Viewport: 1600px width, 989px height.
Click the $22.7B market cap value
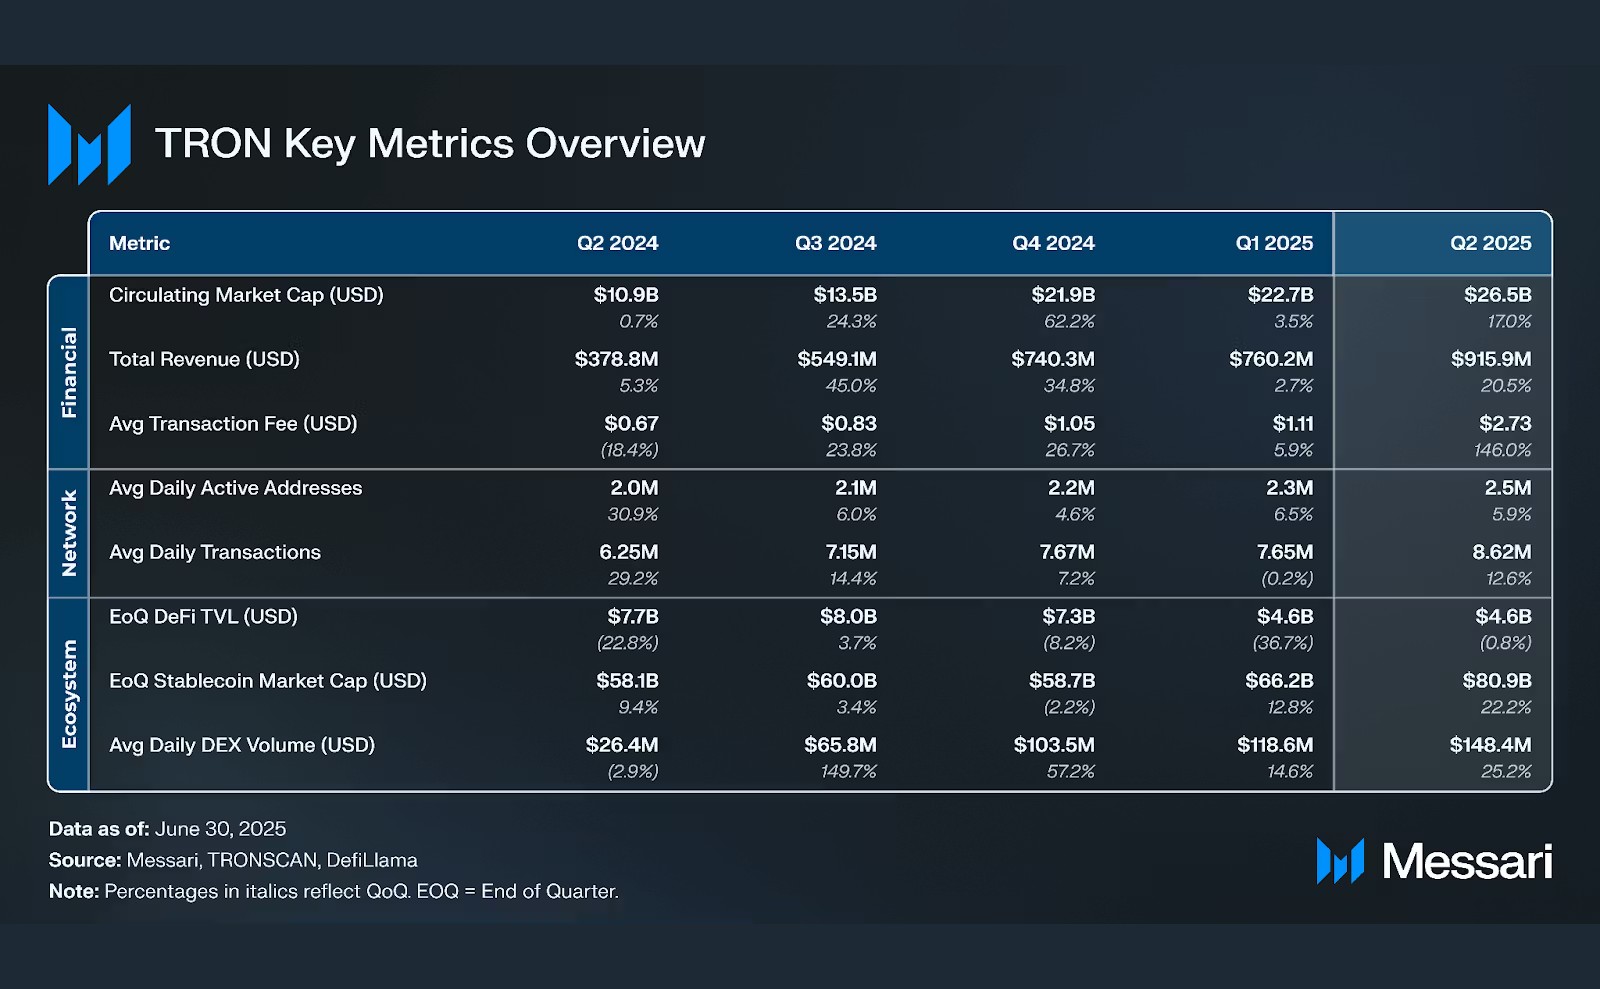[1280, 295]
